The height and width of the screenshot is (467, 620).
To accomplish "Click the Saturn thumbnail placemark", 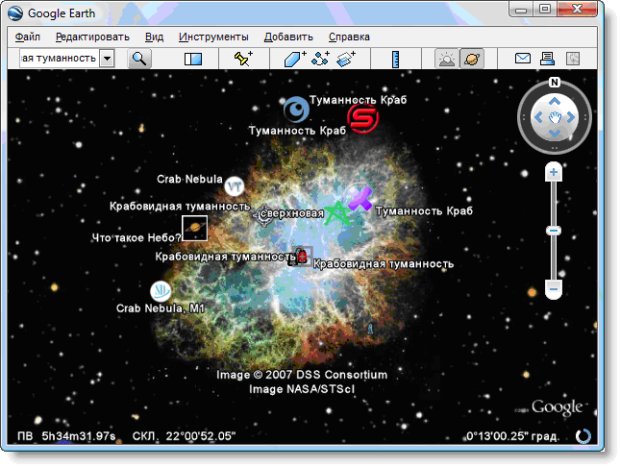I will [x=195, y=228].
